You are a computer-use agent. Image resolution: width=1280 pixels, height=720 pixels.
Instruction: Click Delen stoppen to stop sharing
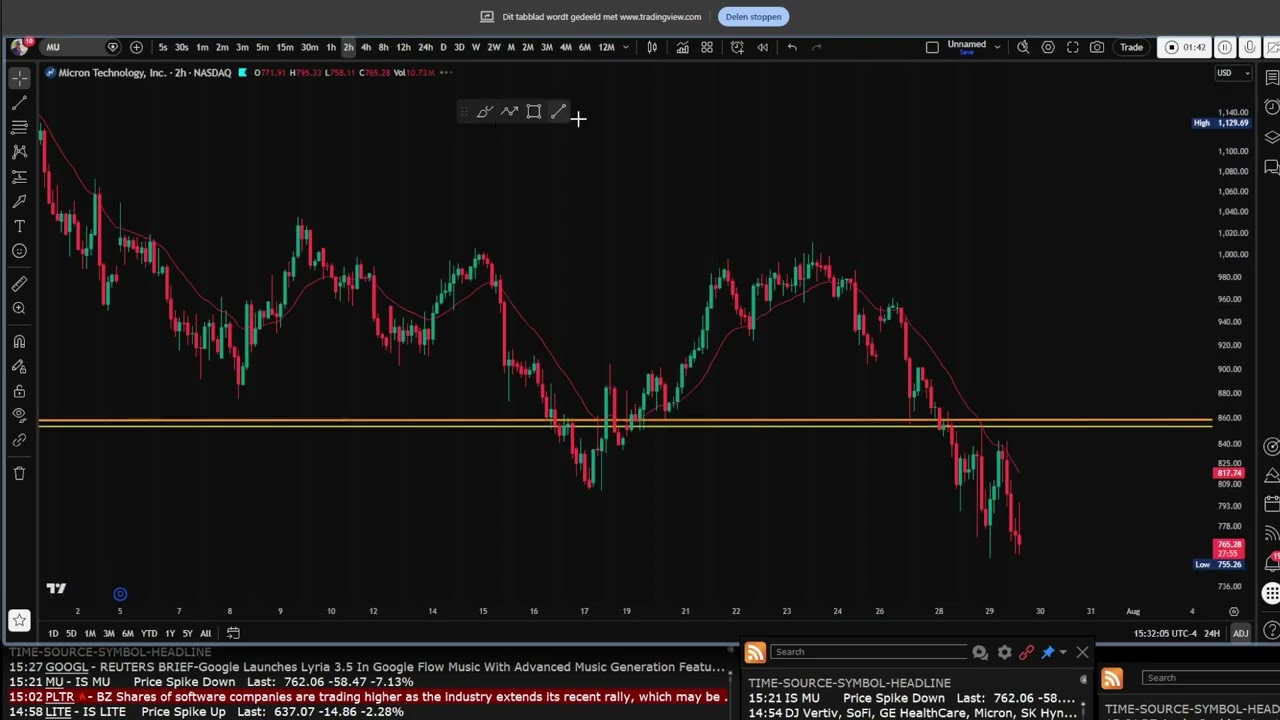753,16
